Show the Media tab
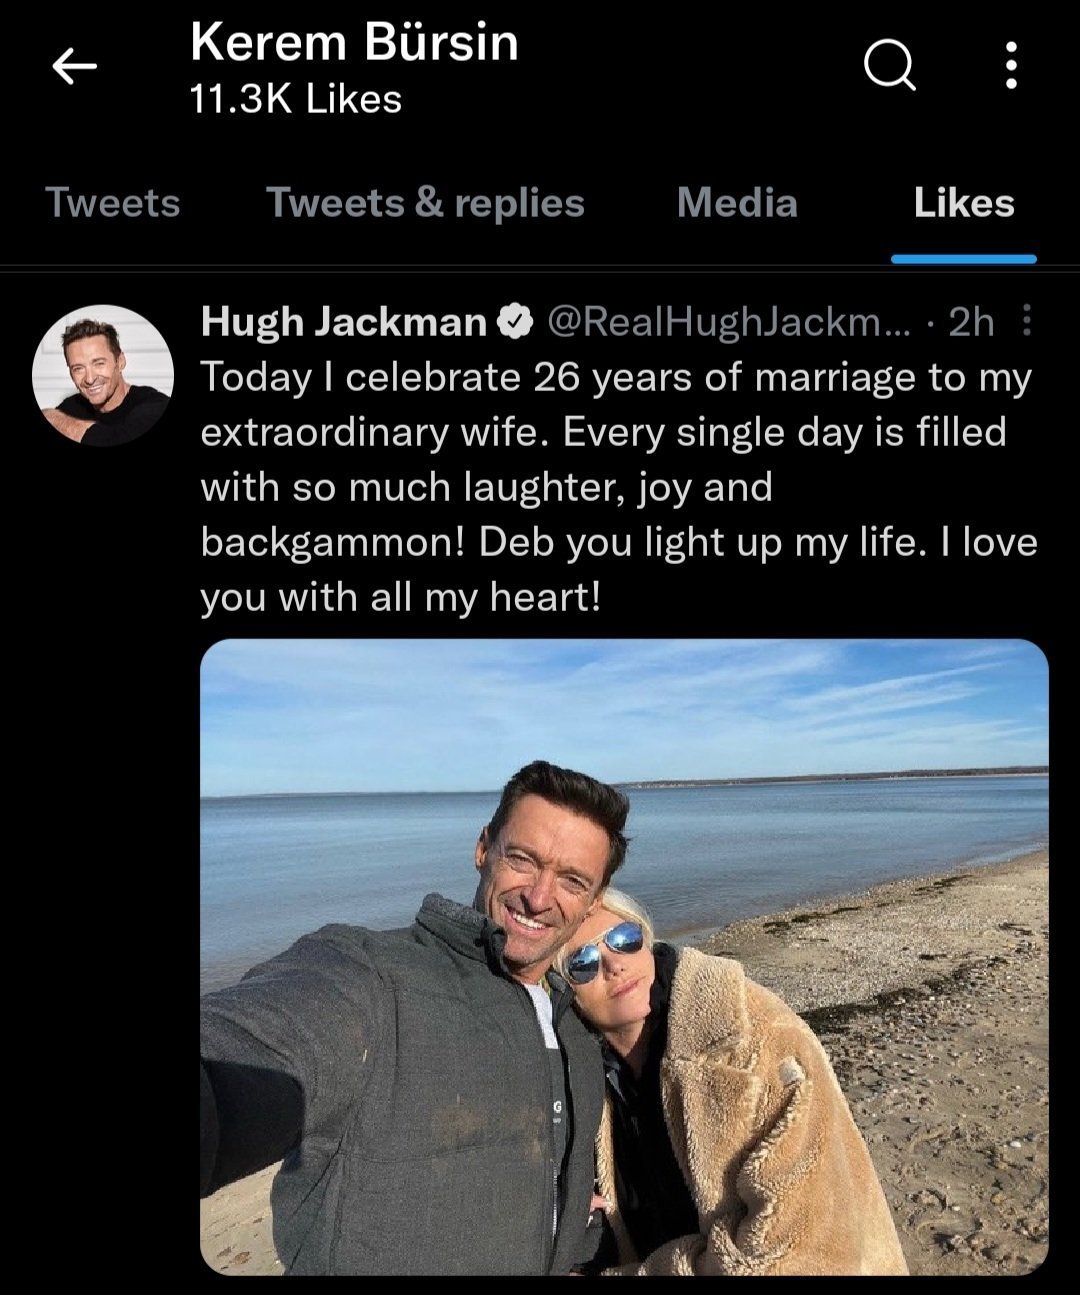 pyautogui.click(x=737, y=203)
